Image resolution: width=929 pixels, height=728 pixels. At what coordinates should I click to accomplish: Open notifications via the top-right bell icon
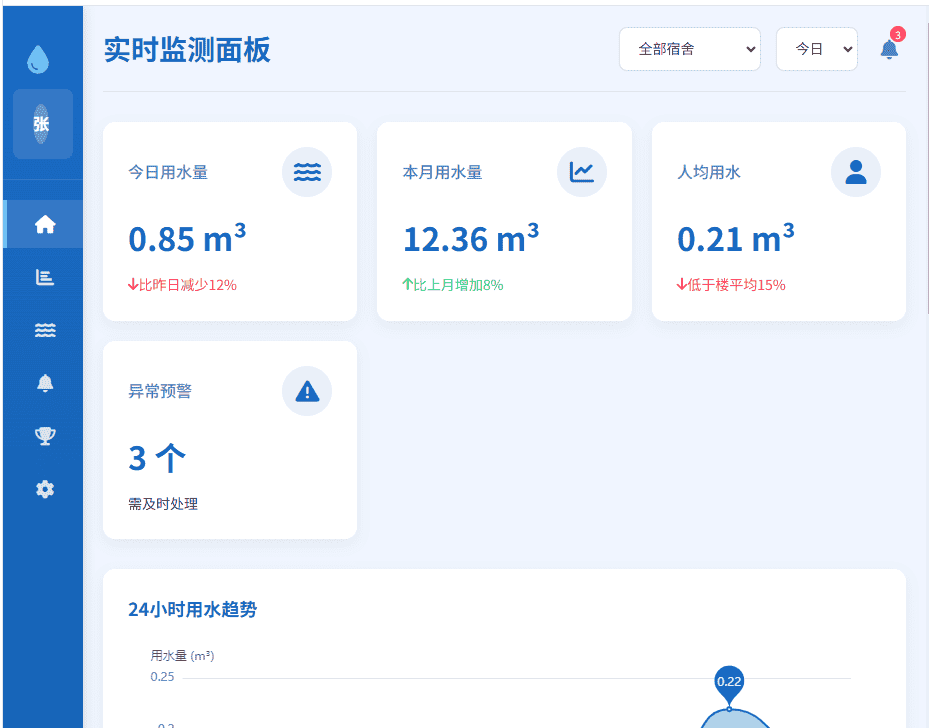pyautogui.click(x=888, y=49)
